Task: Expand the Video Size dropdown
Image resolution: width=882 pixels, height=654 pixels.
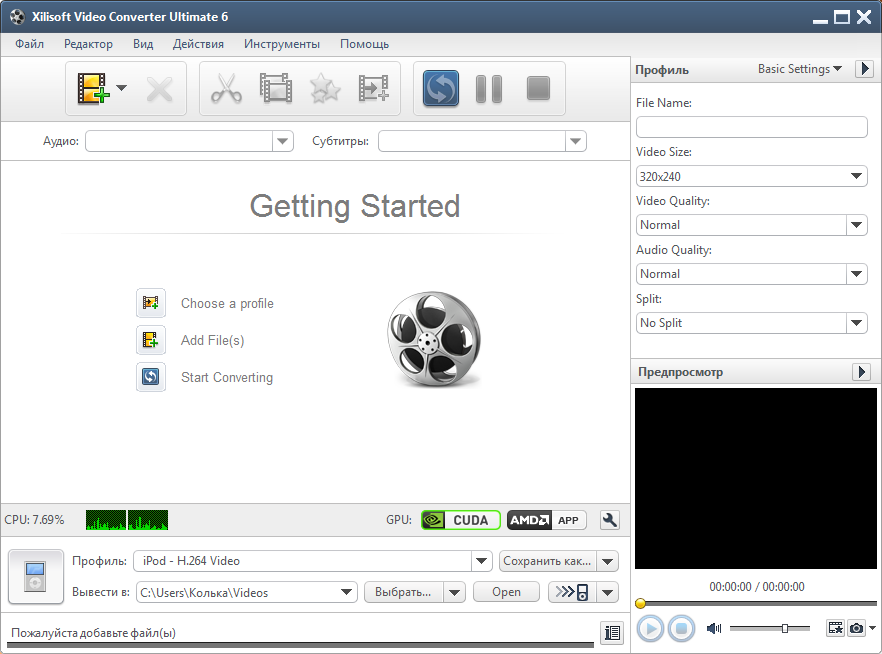Action: (857, 176)
